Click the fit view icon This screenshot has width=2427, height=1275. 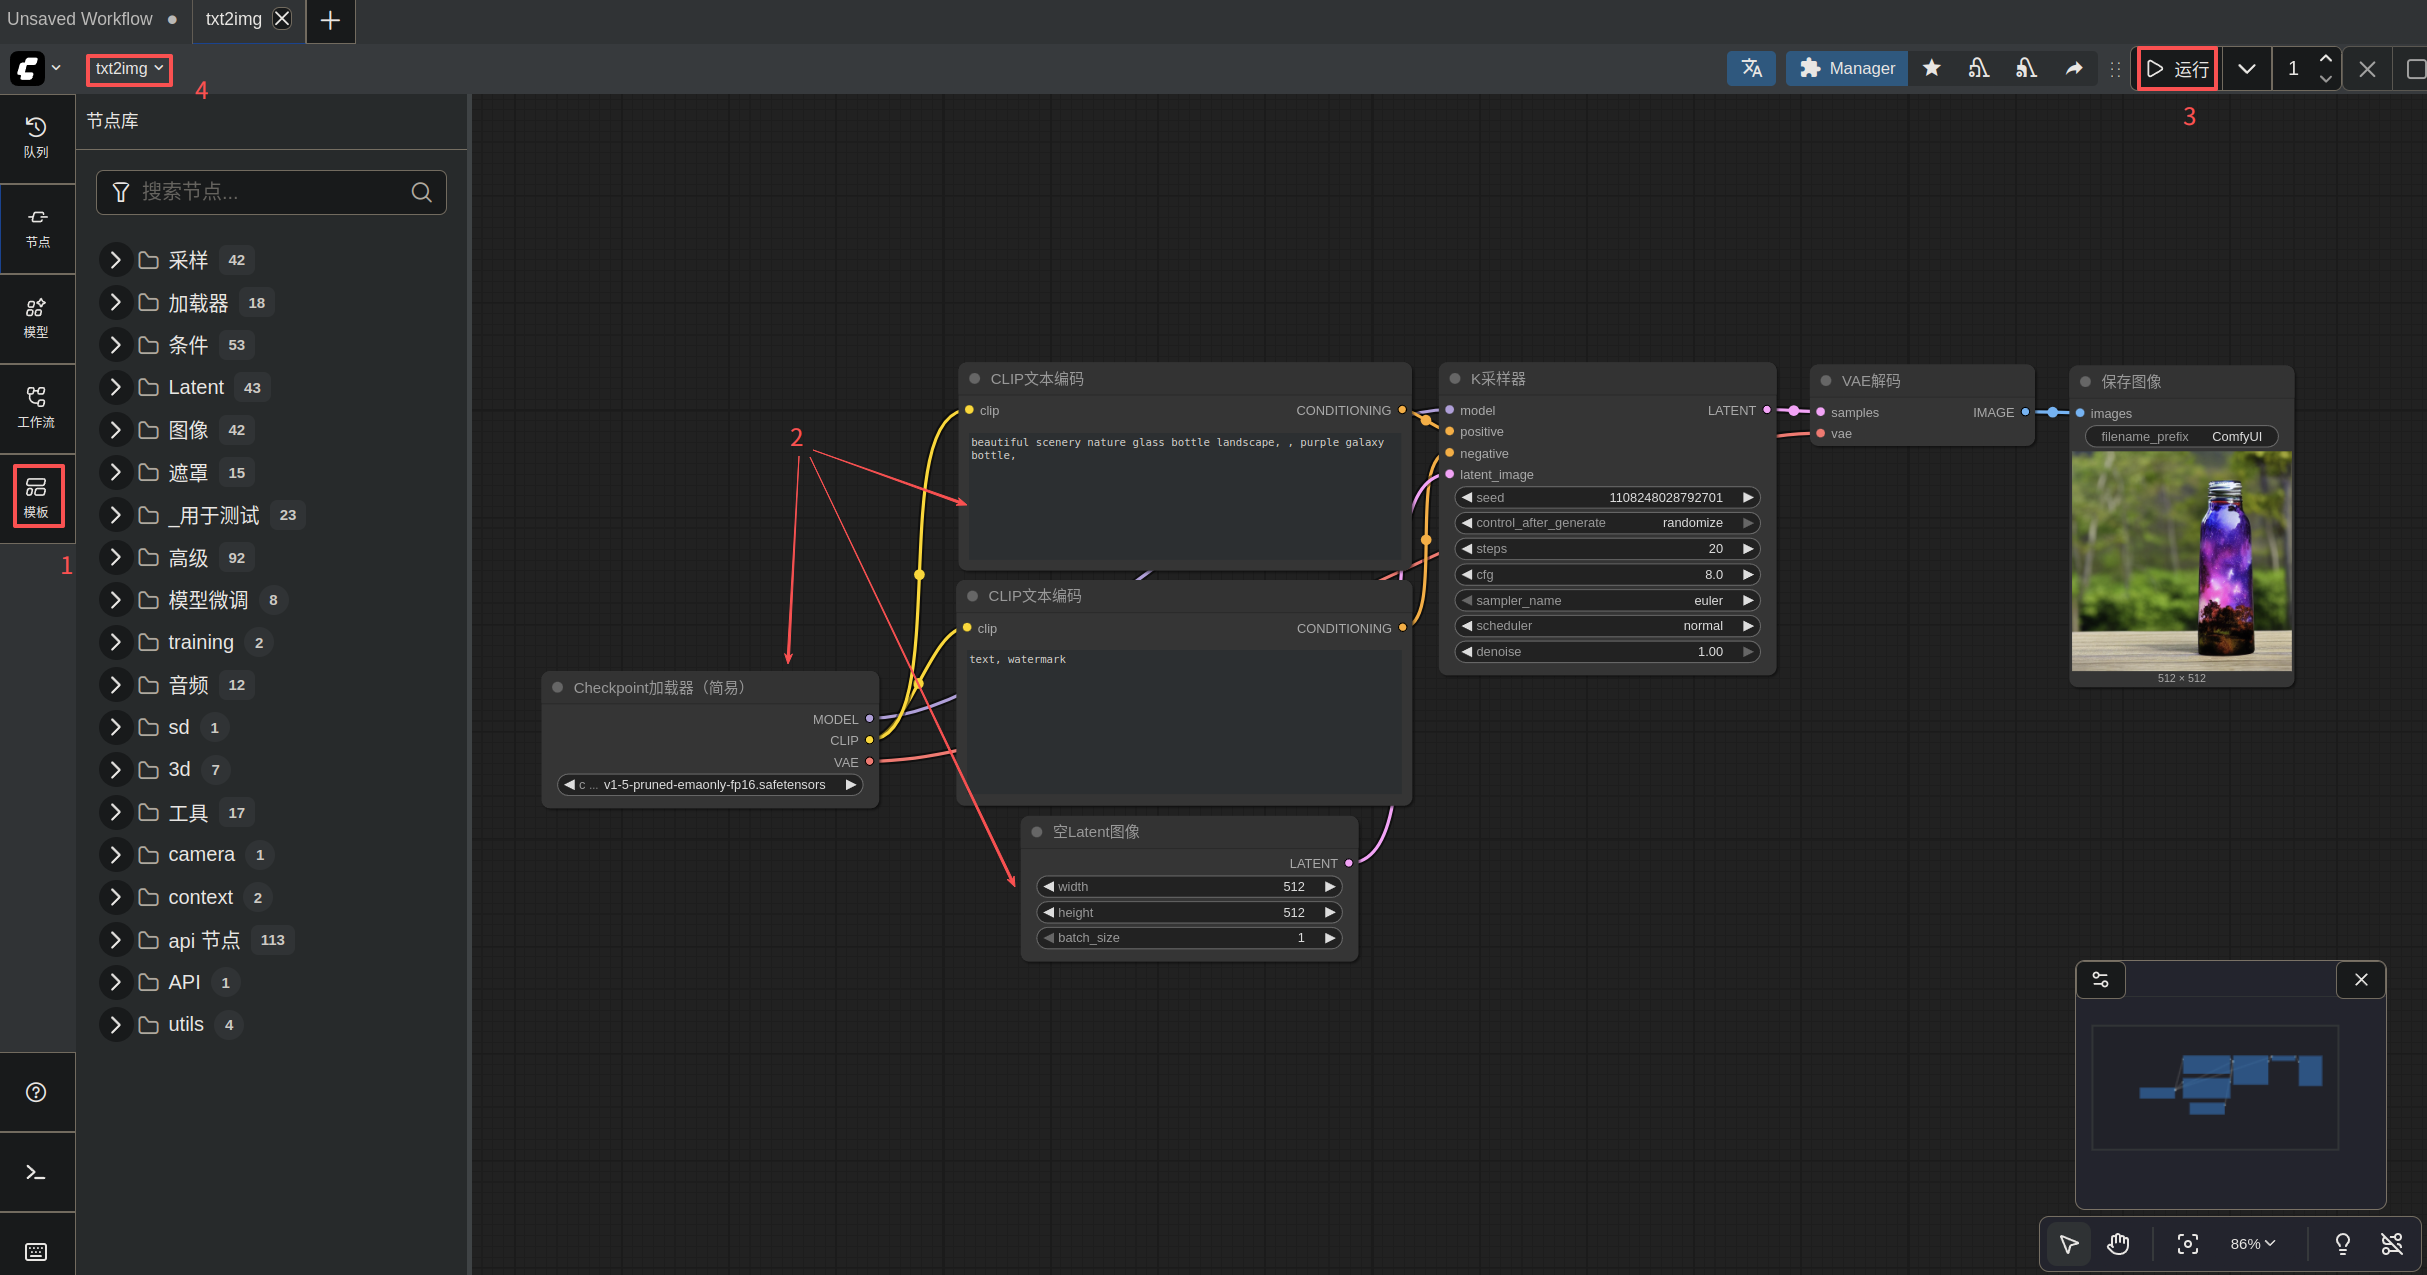2187,1243
